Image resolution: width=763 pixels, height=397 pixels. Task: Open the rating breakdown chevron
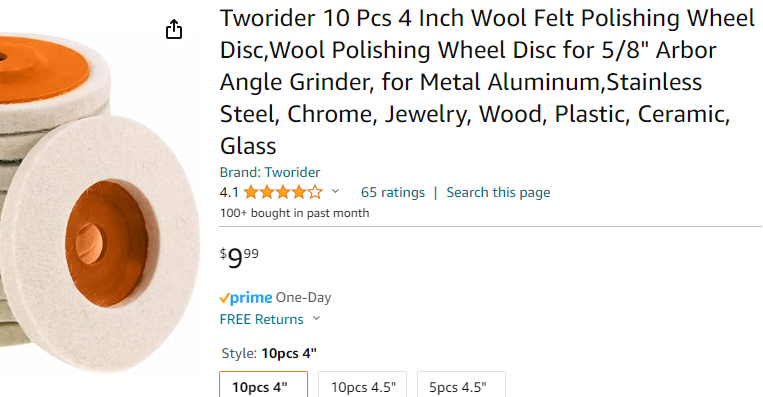point(335,191)
